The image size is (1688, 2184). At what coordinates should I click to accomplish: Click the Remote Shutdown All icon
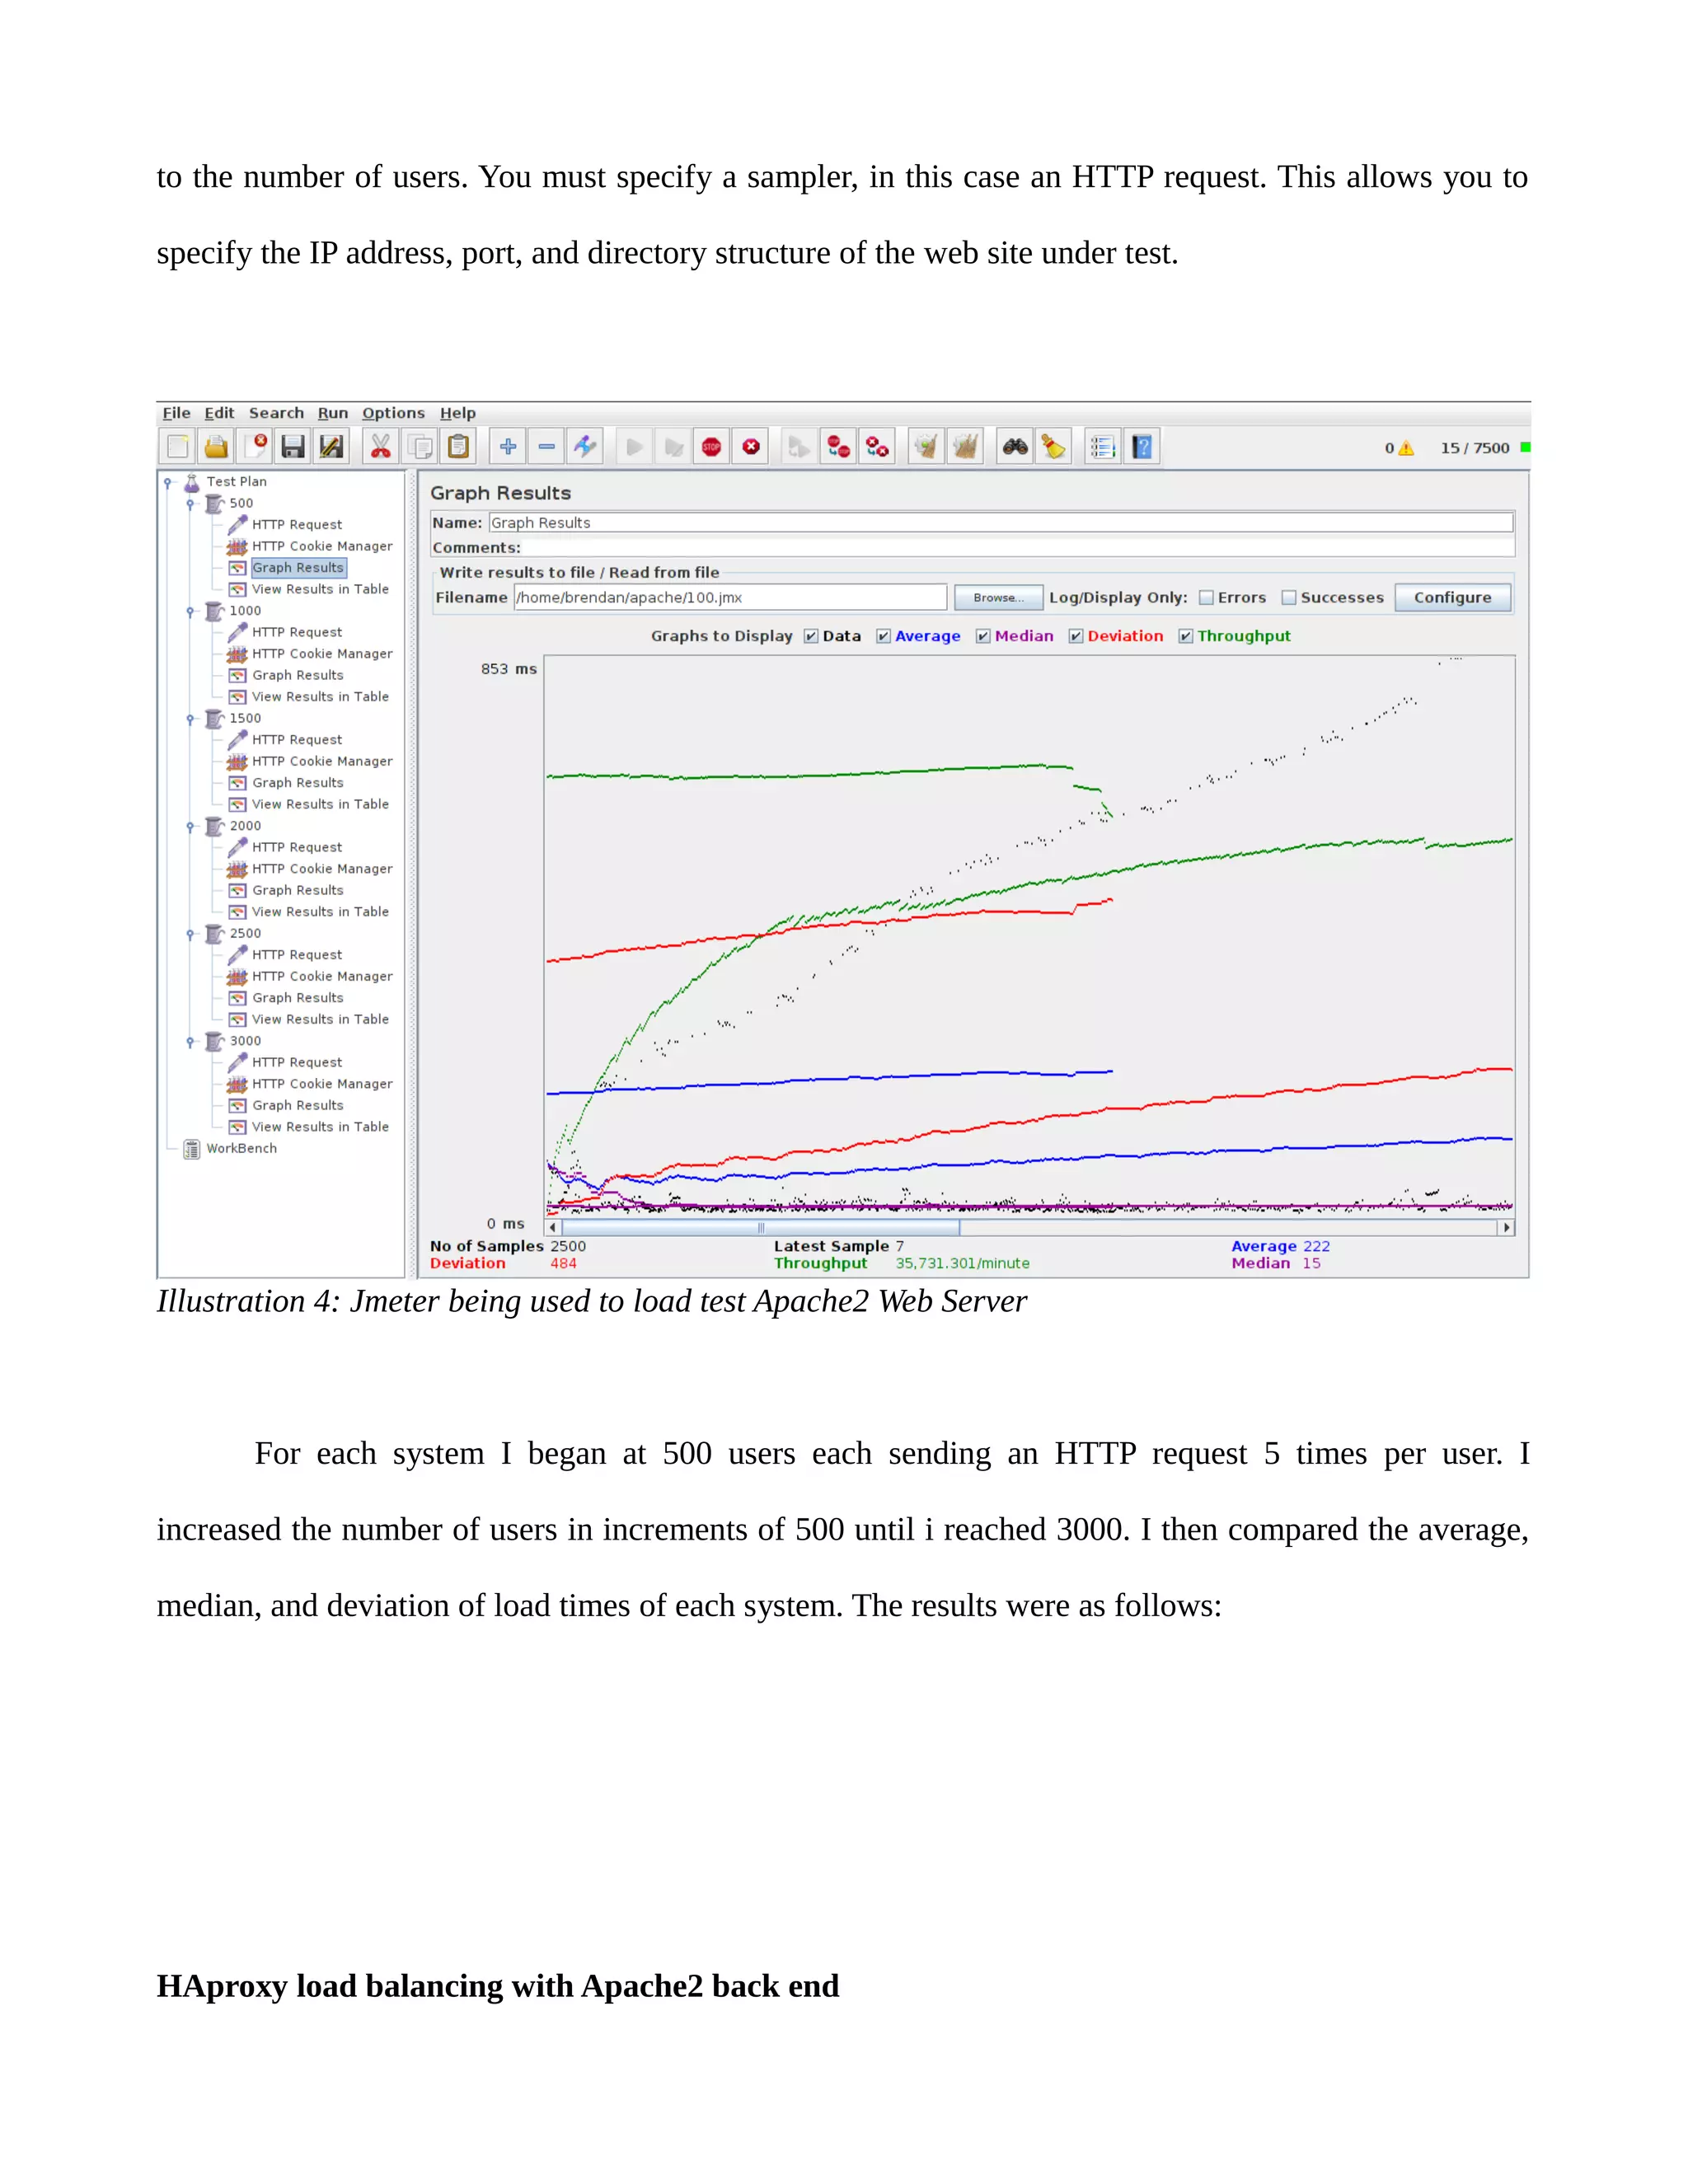pos(877,447)
